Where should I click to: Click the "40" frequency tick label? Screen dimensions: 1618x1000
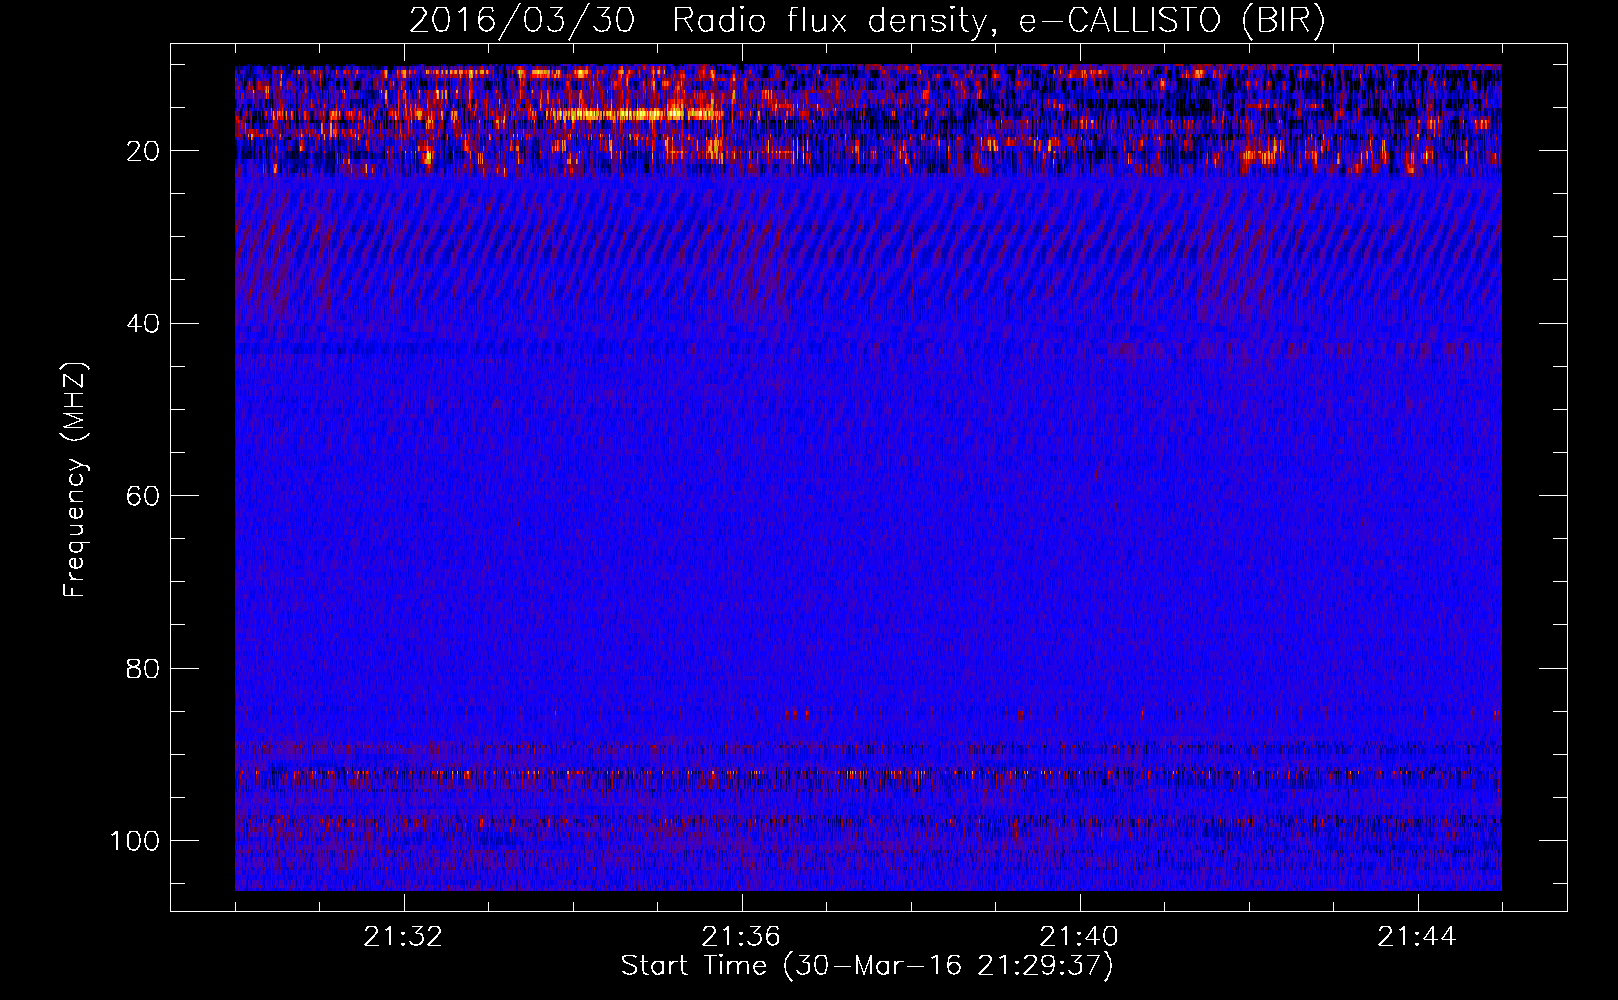(143, 323)
